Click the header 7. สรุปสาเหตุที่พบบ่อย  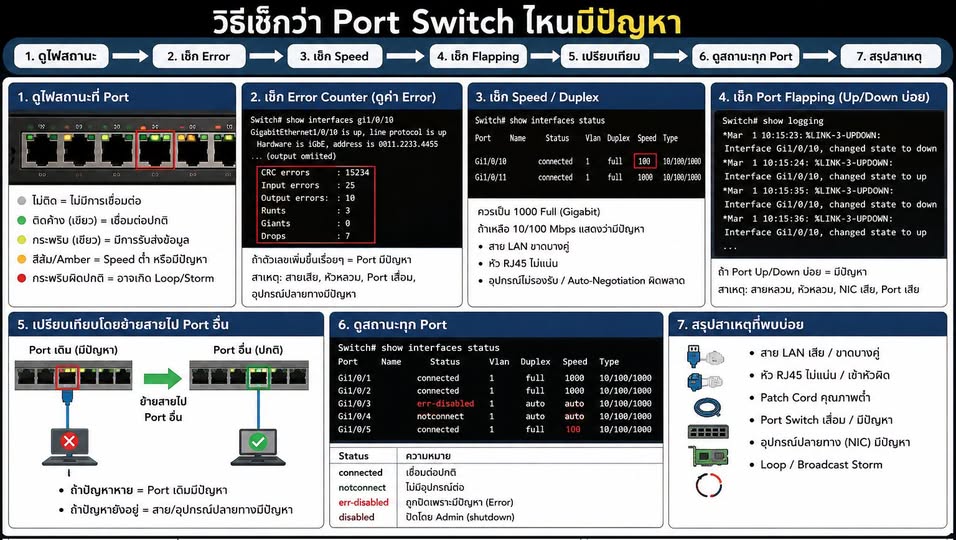807,325
